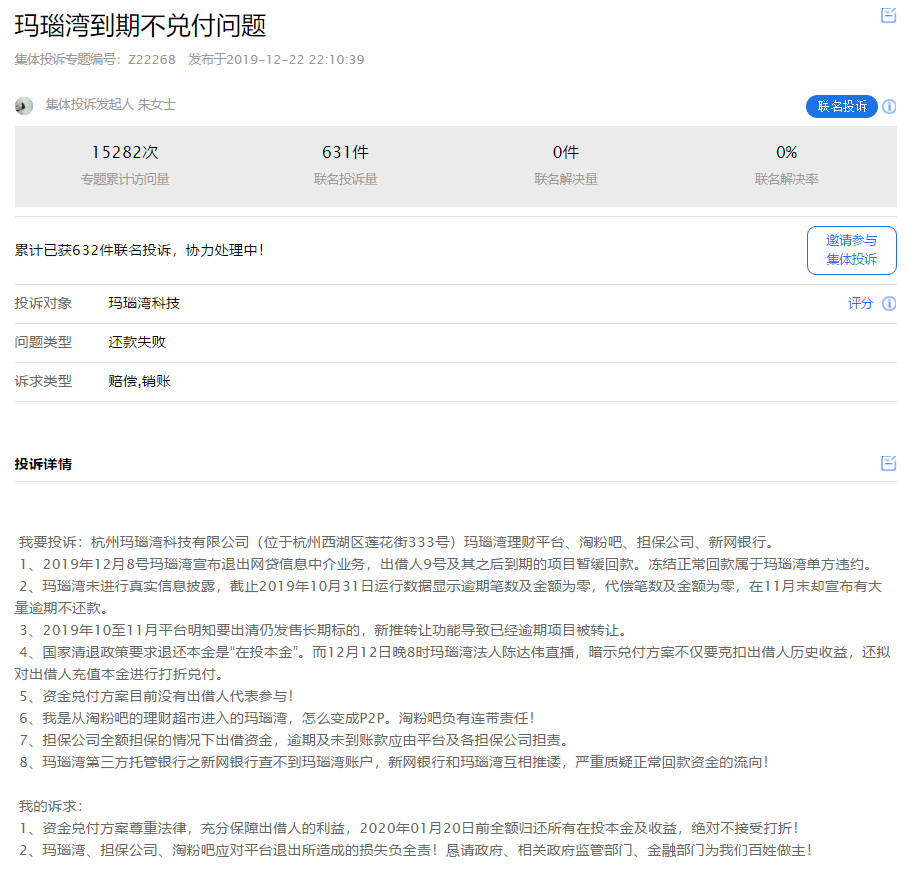Click the 0% resolution rate value
Screen dimensions: 909x879
(787, 152)
